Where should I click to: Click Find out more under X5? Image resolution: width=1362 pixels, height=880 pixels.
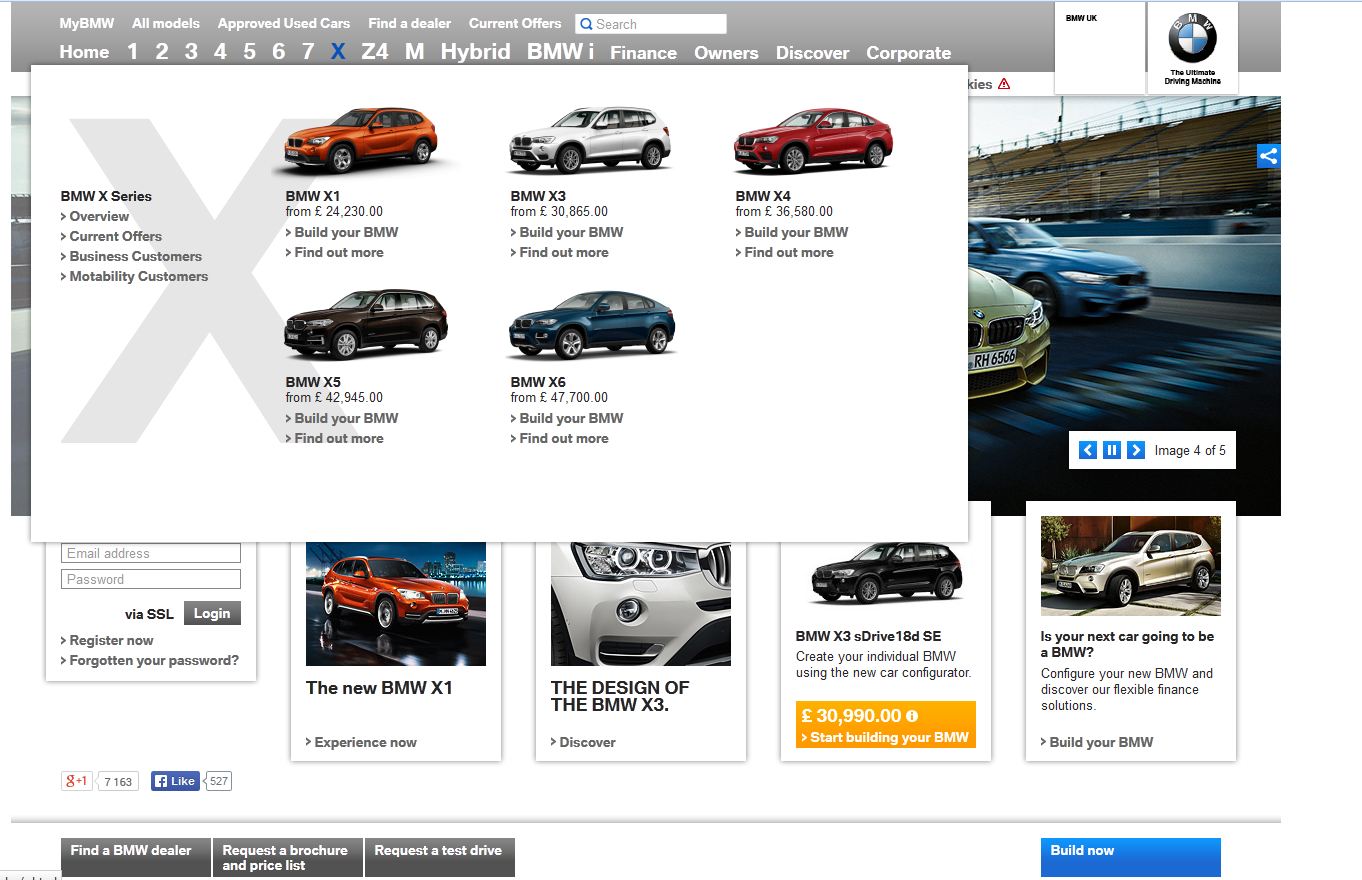(335, 438)
